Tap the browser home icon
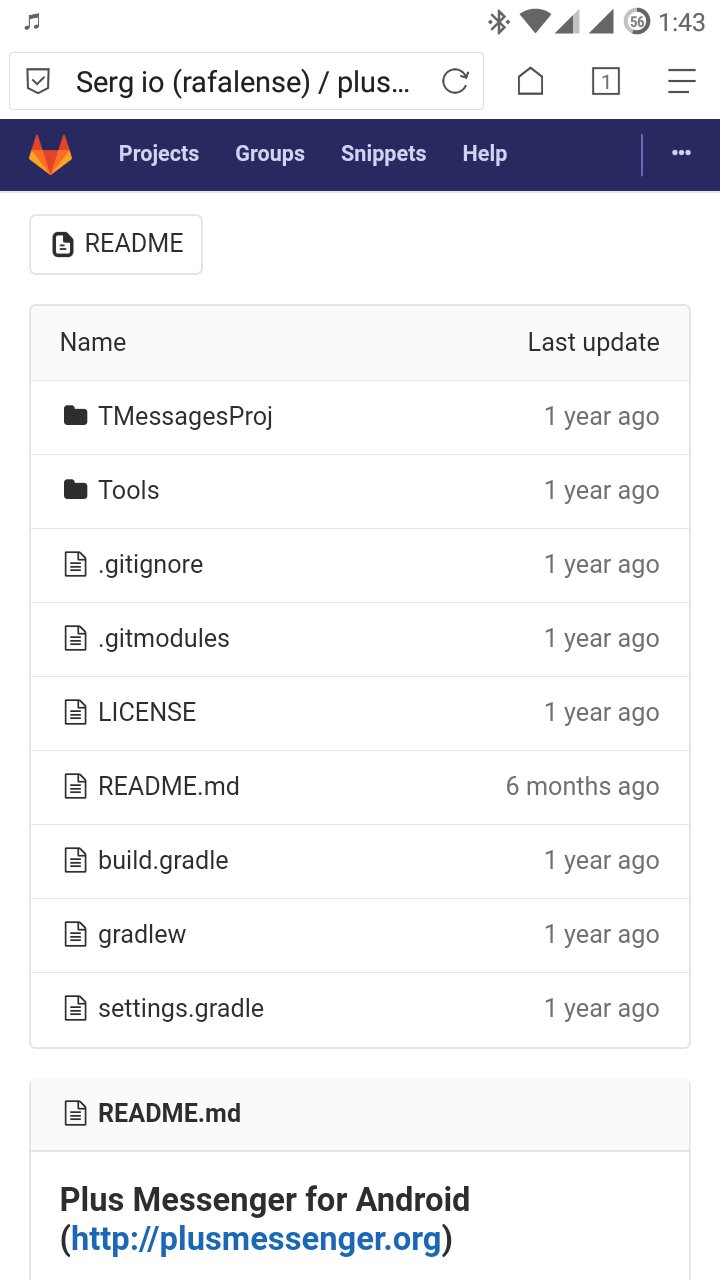 coord(530,81)
